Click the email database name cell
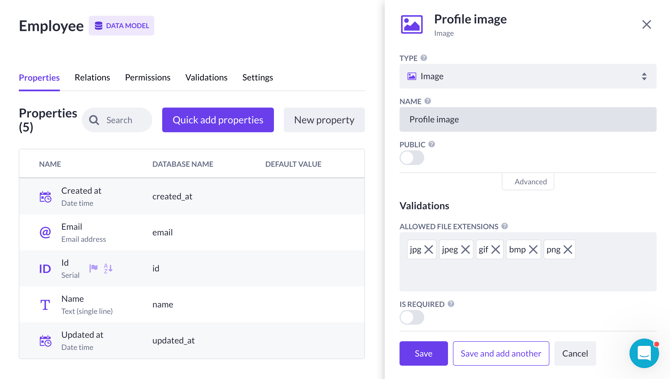The width and height of the screenshot is (670, 379). 162,232
